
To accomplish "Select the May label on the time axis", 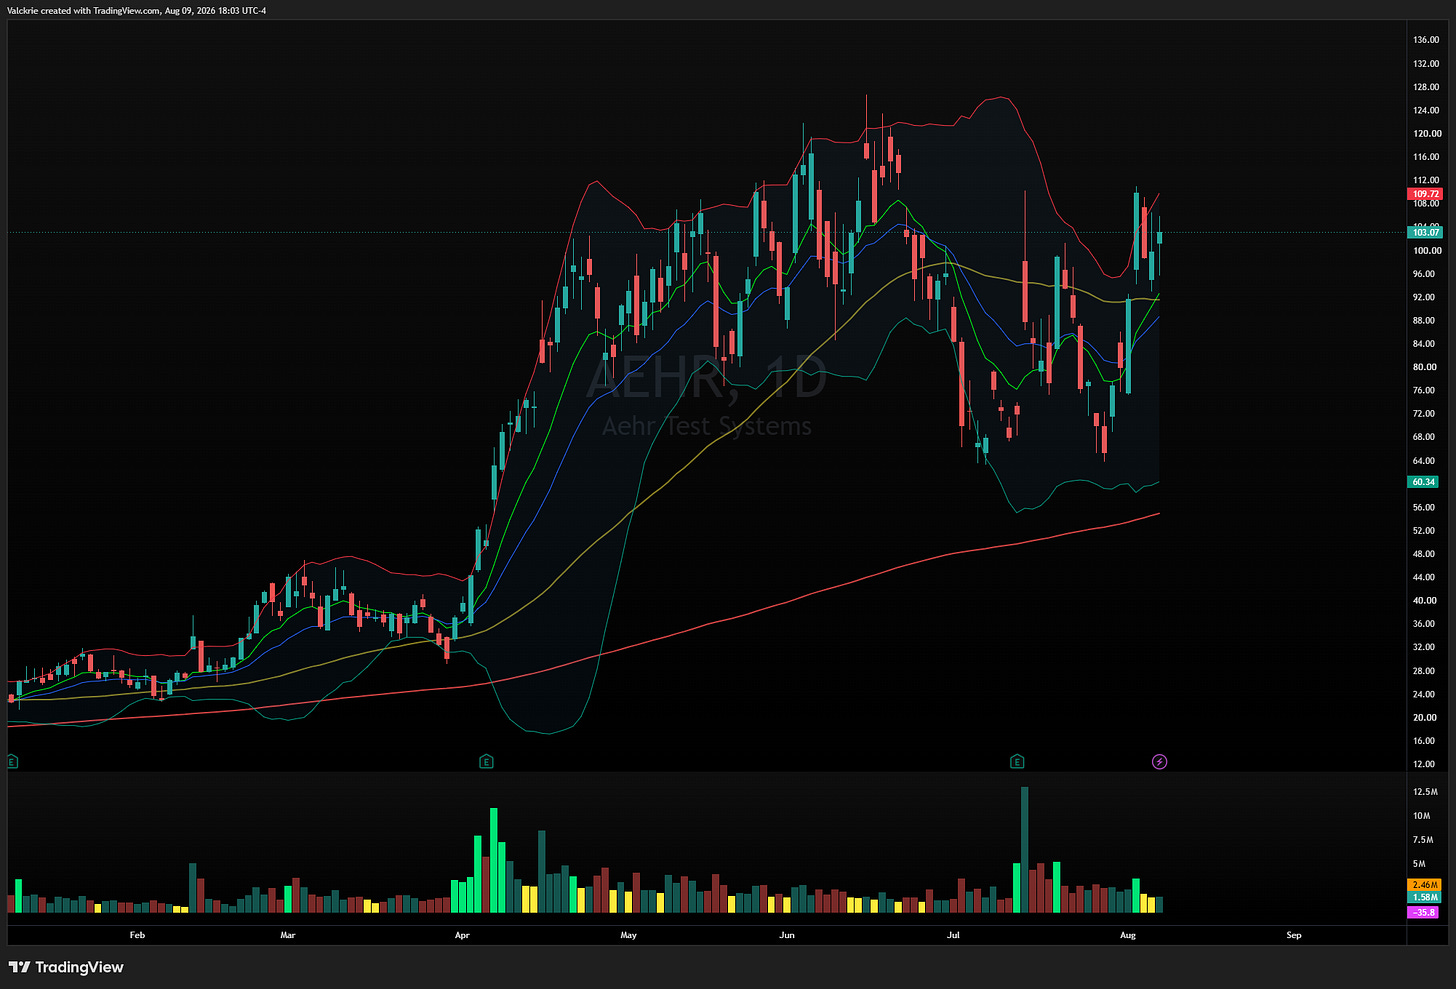I will (x=628, y=935).
